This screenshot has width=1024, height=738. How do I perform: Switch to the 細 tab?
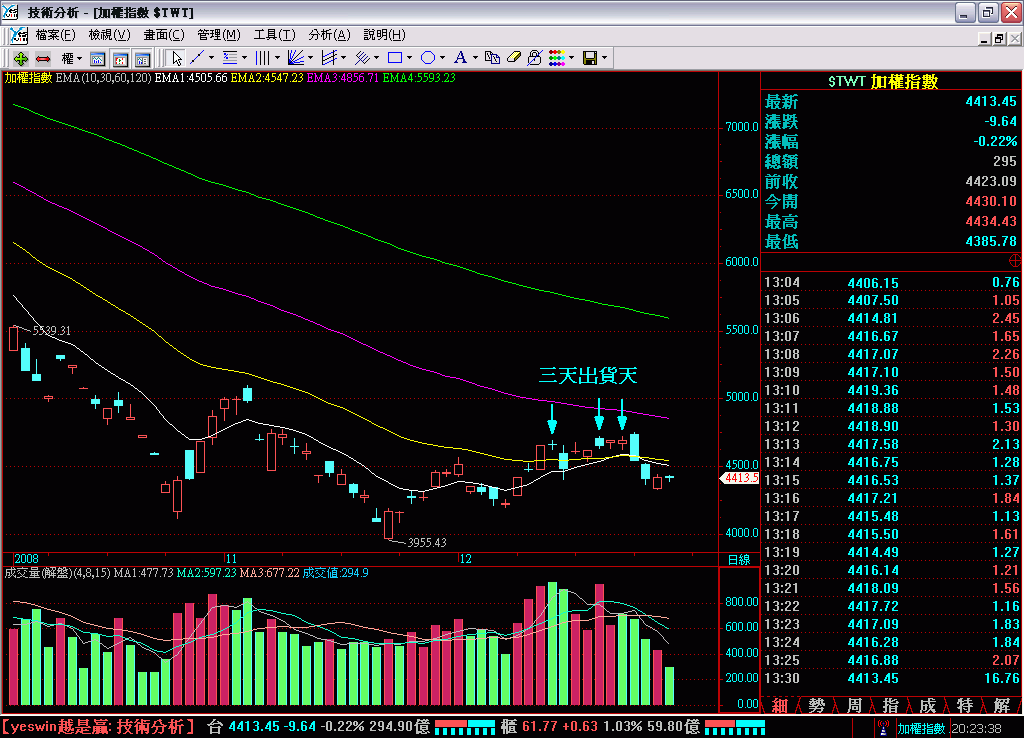tap(779, 705)
